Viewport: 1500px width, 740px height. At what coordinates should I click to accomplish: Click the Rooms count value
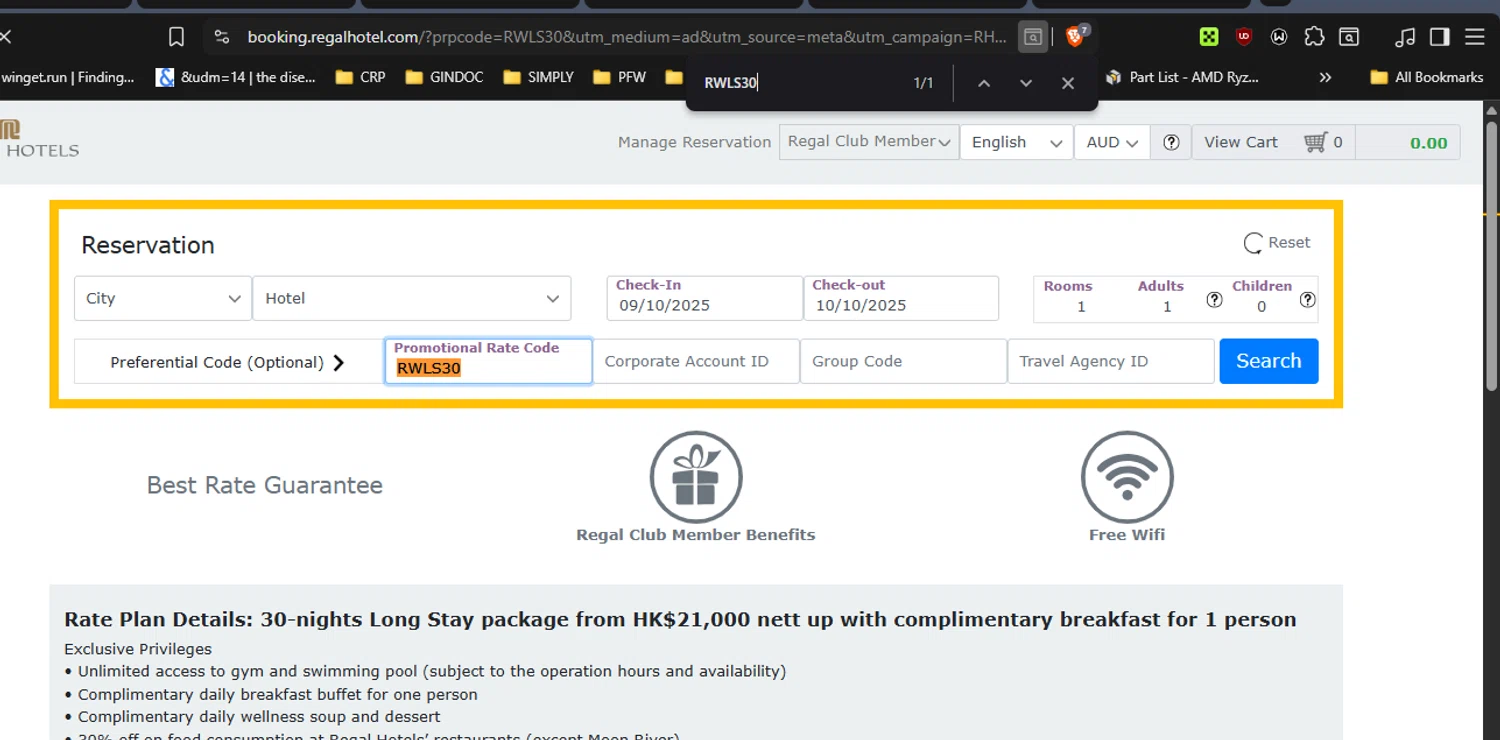[1081, 307]
